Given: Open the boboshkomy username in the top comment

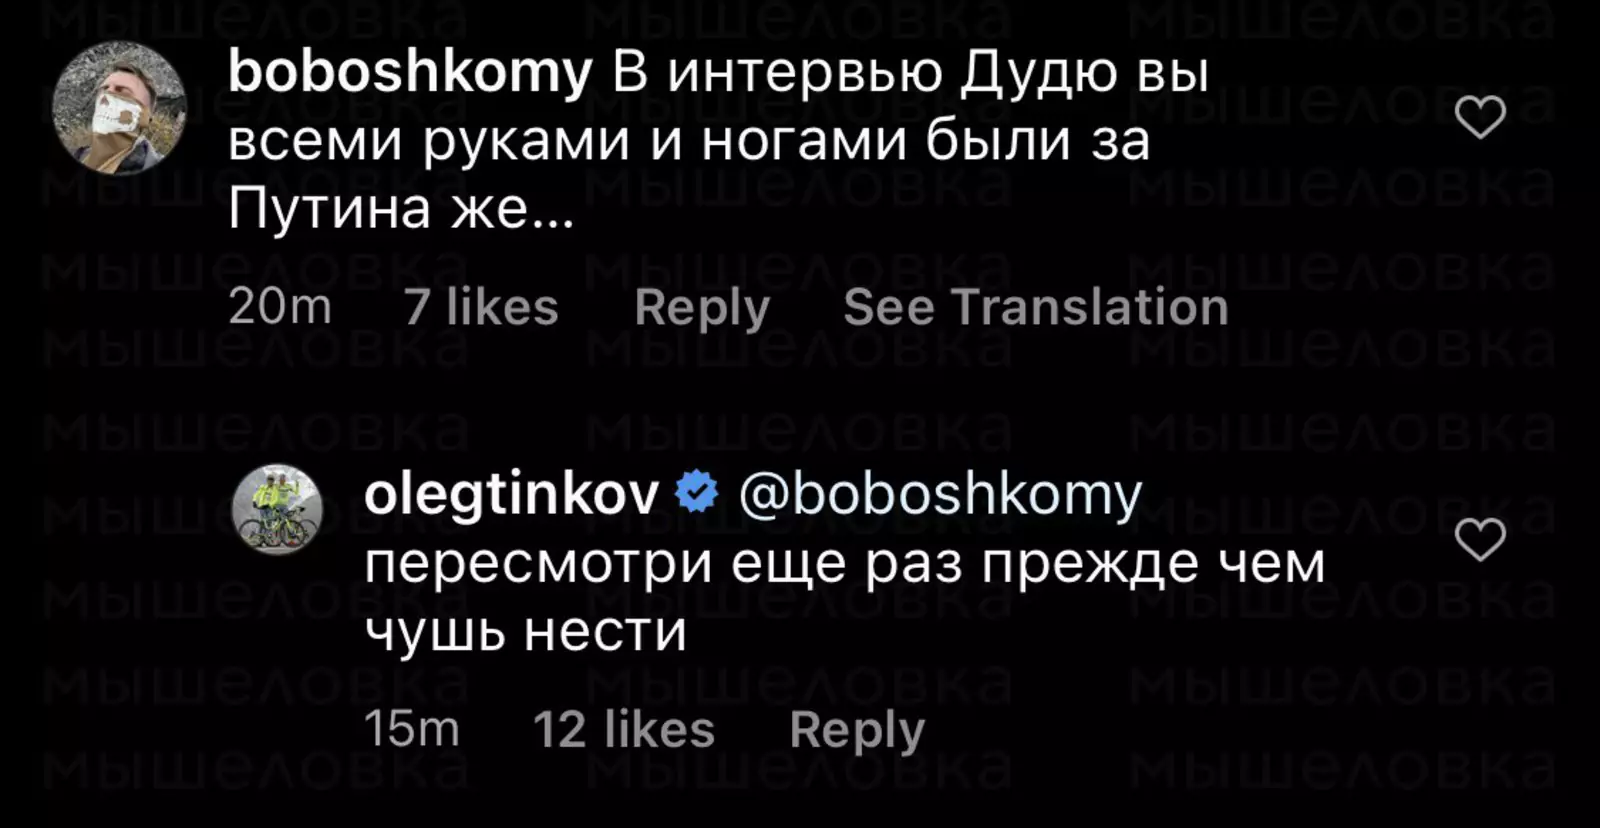Looking at the screenshot, I should coord(410,73).
